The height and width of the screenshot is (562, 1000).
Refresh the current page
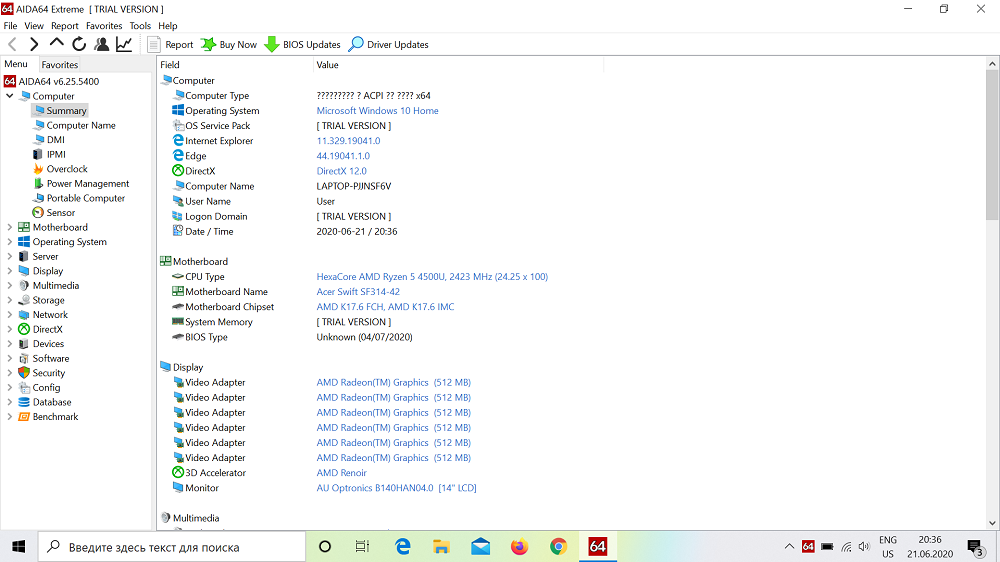pyautogui.click(x=79, y=44)
